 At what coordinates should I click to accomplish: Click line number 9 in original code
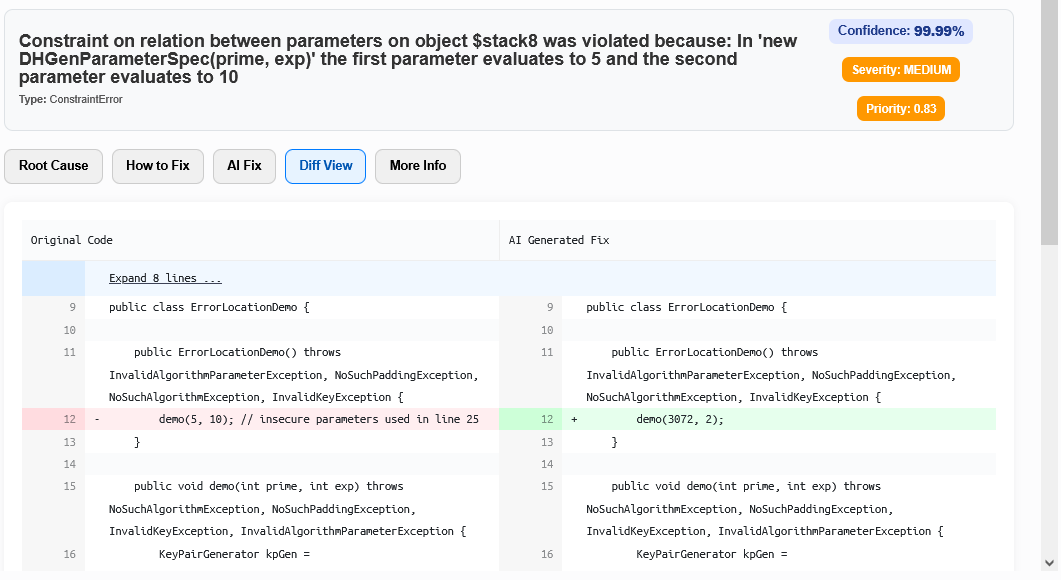click(72, 307)
